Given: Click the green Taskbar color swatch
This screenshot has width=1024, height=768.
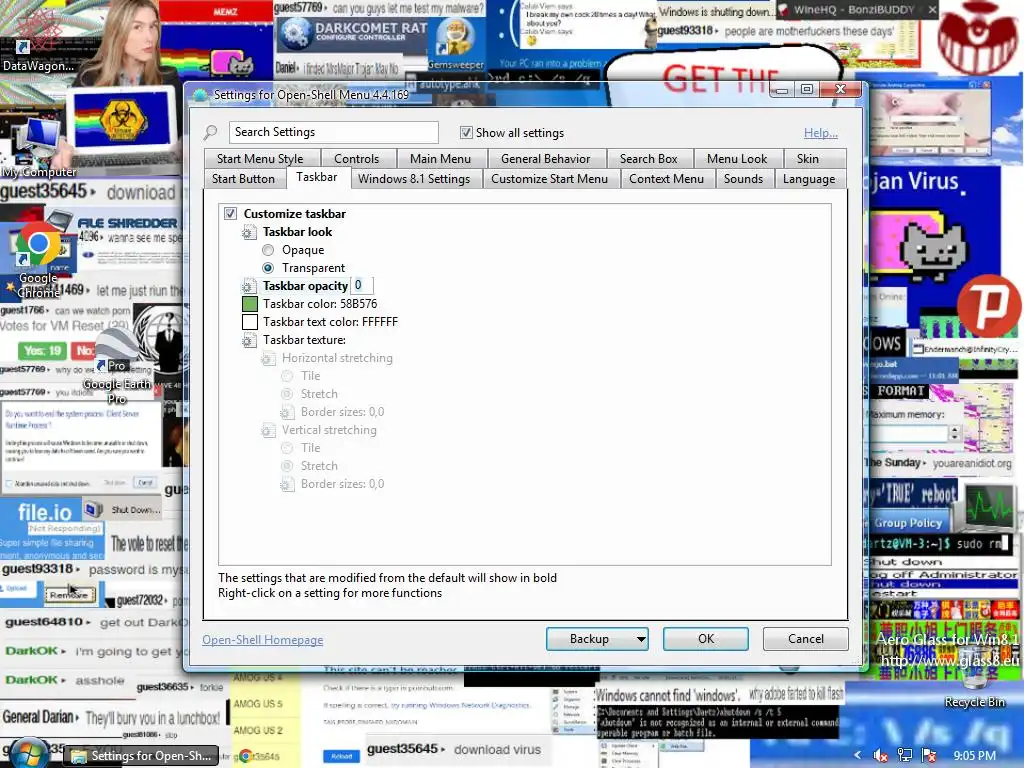Looking at the screenshot, I should tap(249, 304).
